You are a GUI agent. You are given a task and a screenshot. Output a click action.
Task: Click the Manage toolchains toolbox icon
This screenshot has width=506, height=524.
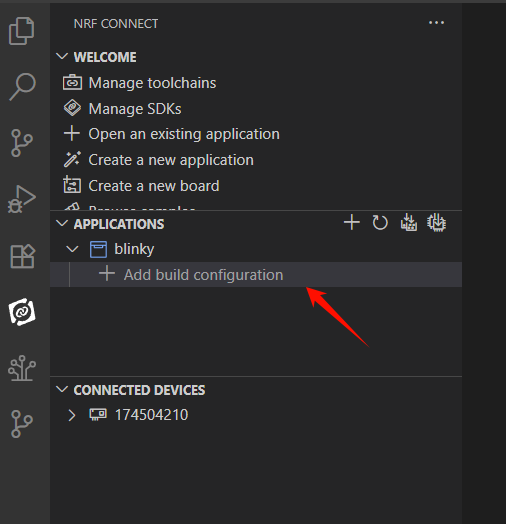point(72,83)
